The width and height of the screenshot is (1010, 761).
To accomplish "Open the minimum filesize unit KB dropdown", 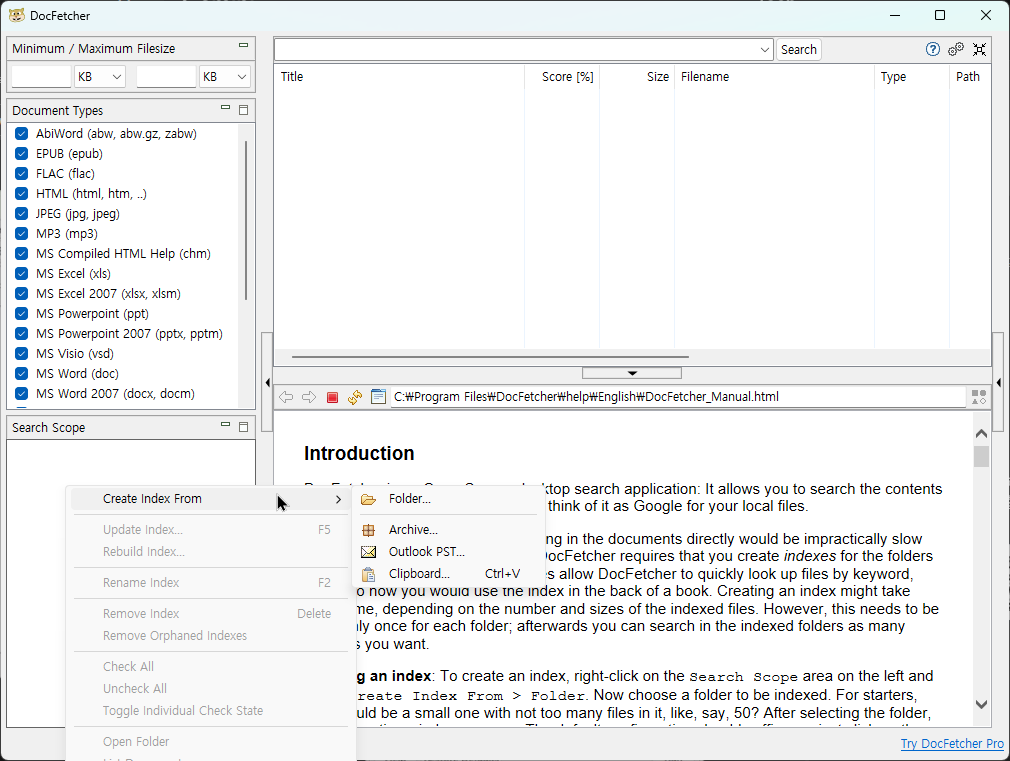I will click(x=100, y=77).
